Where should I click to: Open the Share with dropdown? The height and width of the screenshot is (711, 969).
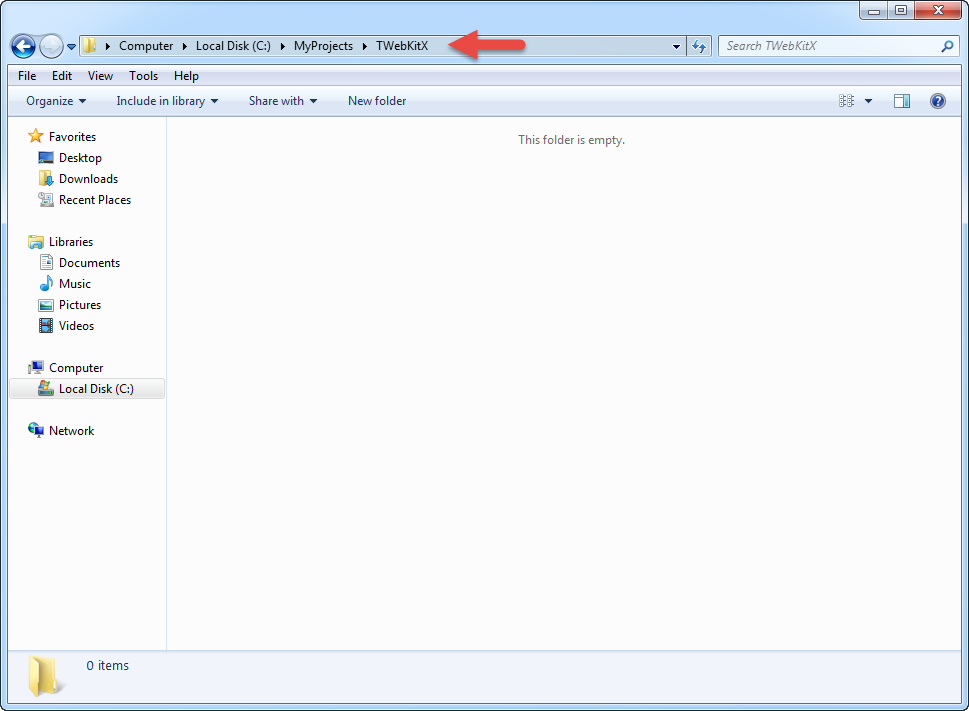coord(282,101)
